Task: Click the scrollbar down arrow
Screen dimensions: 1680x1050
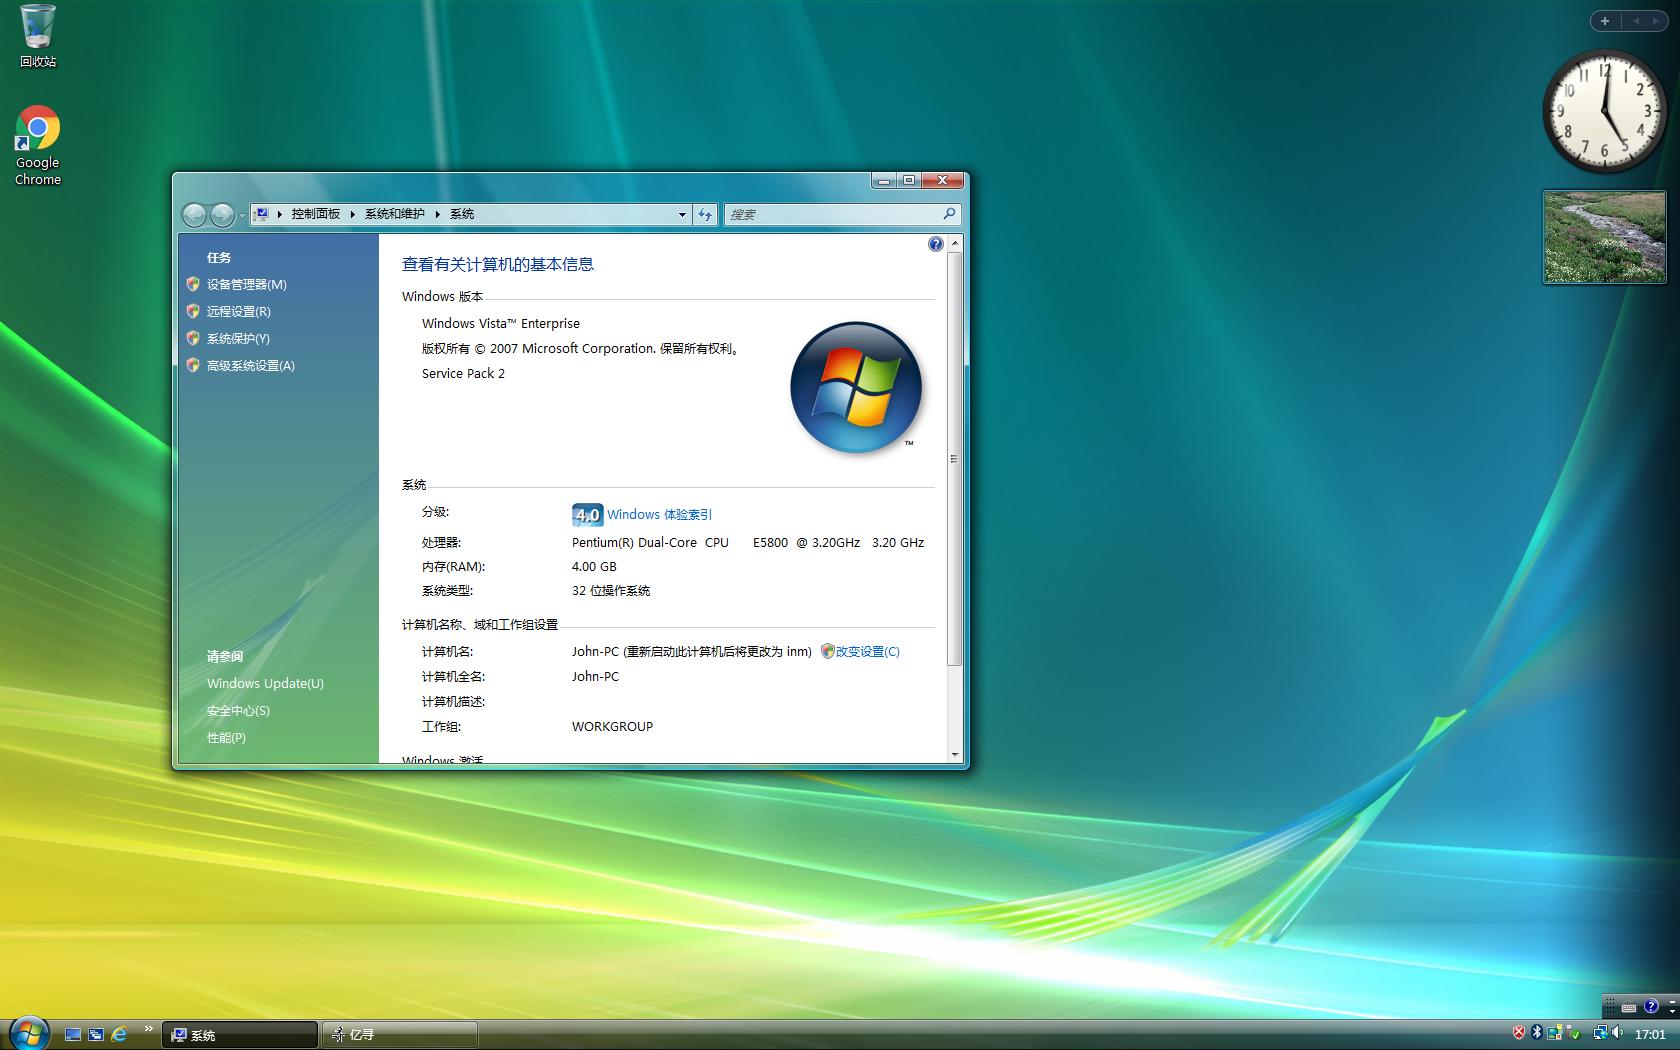Action: point(955,755)
